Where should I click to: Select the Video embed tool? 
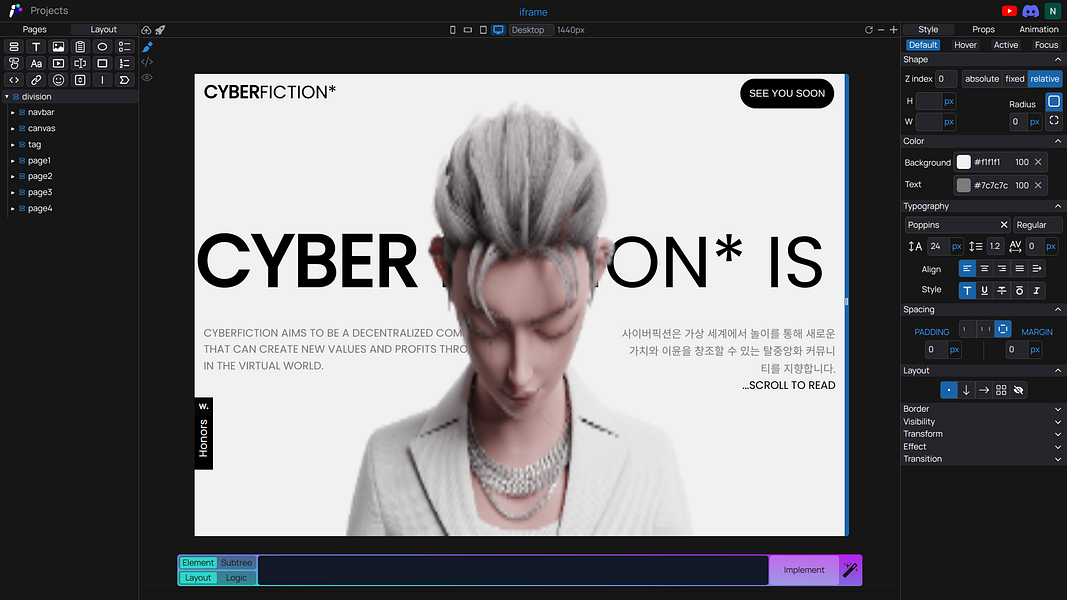(x=57, y=63)
